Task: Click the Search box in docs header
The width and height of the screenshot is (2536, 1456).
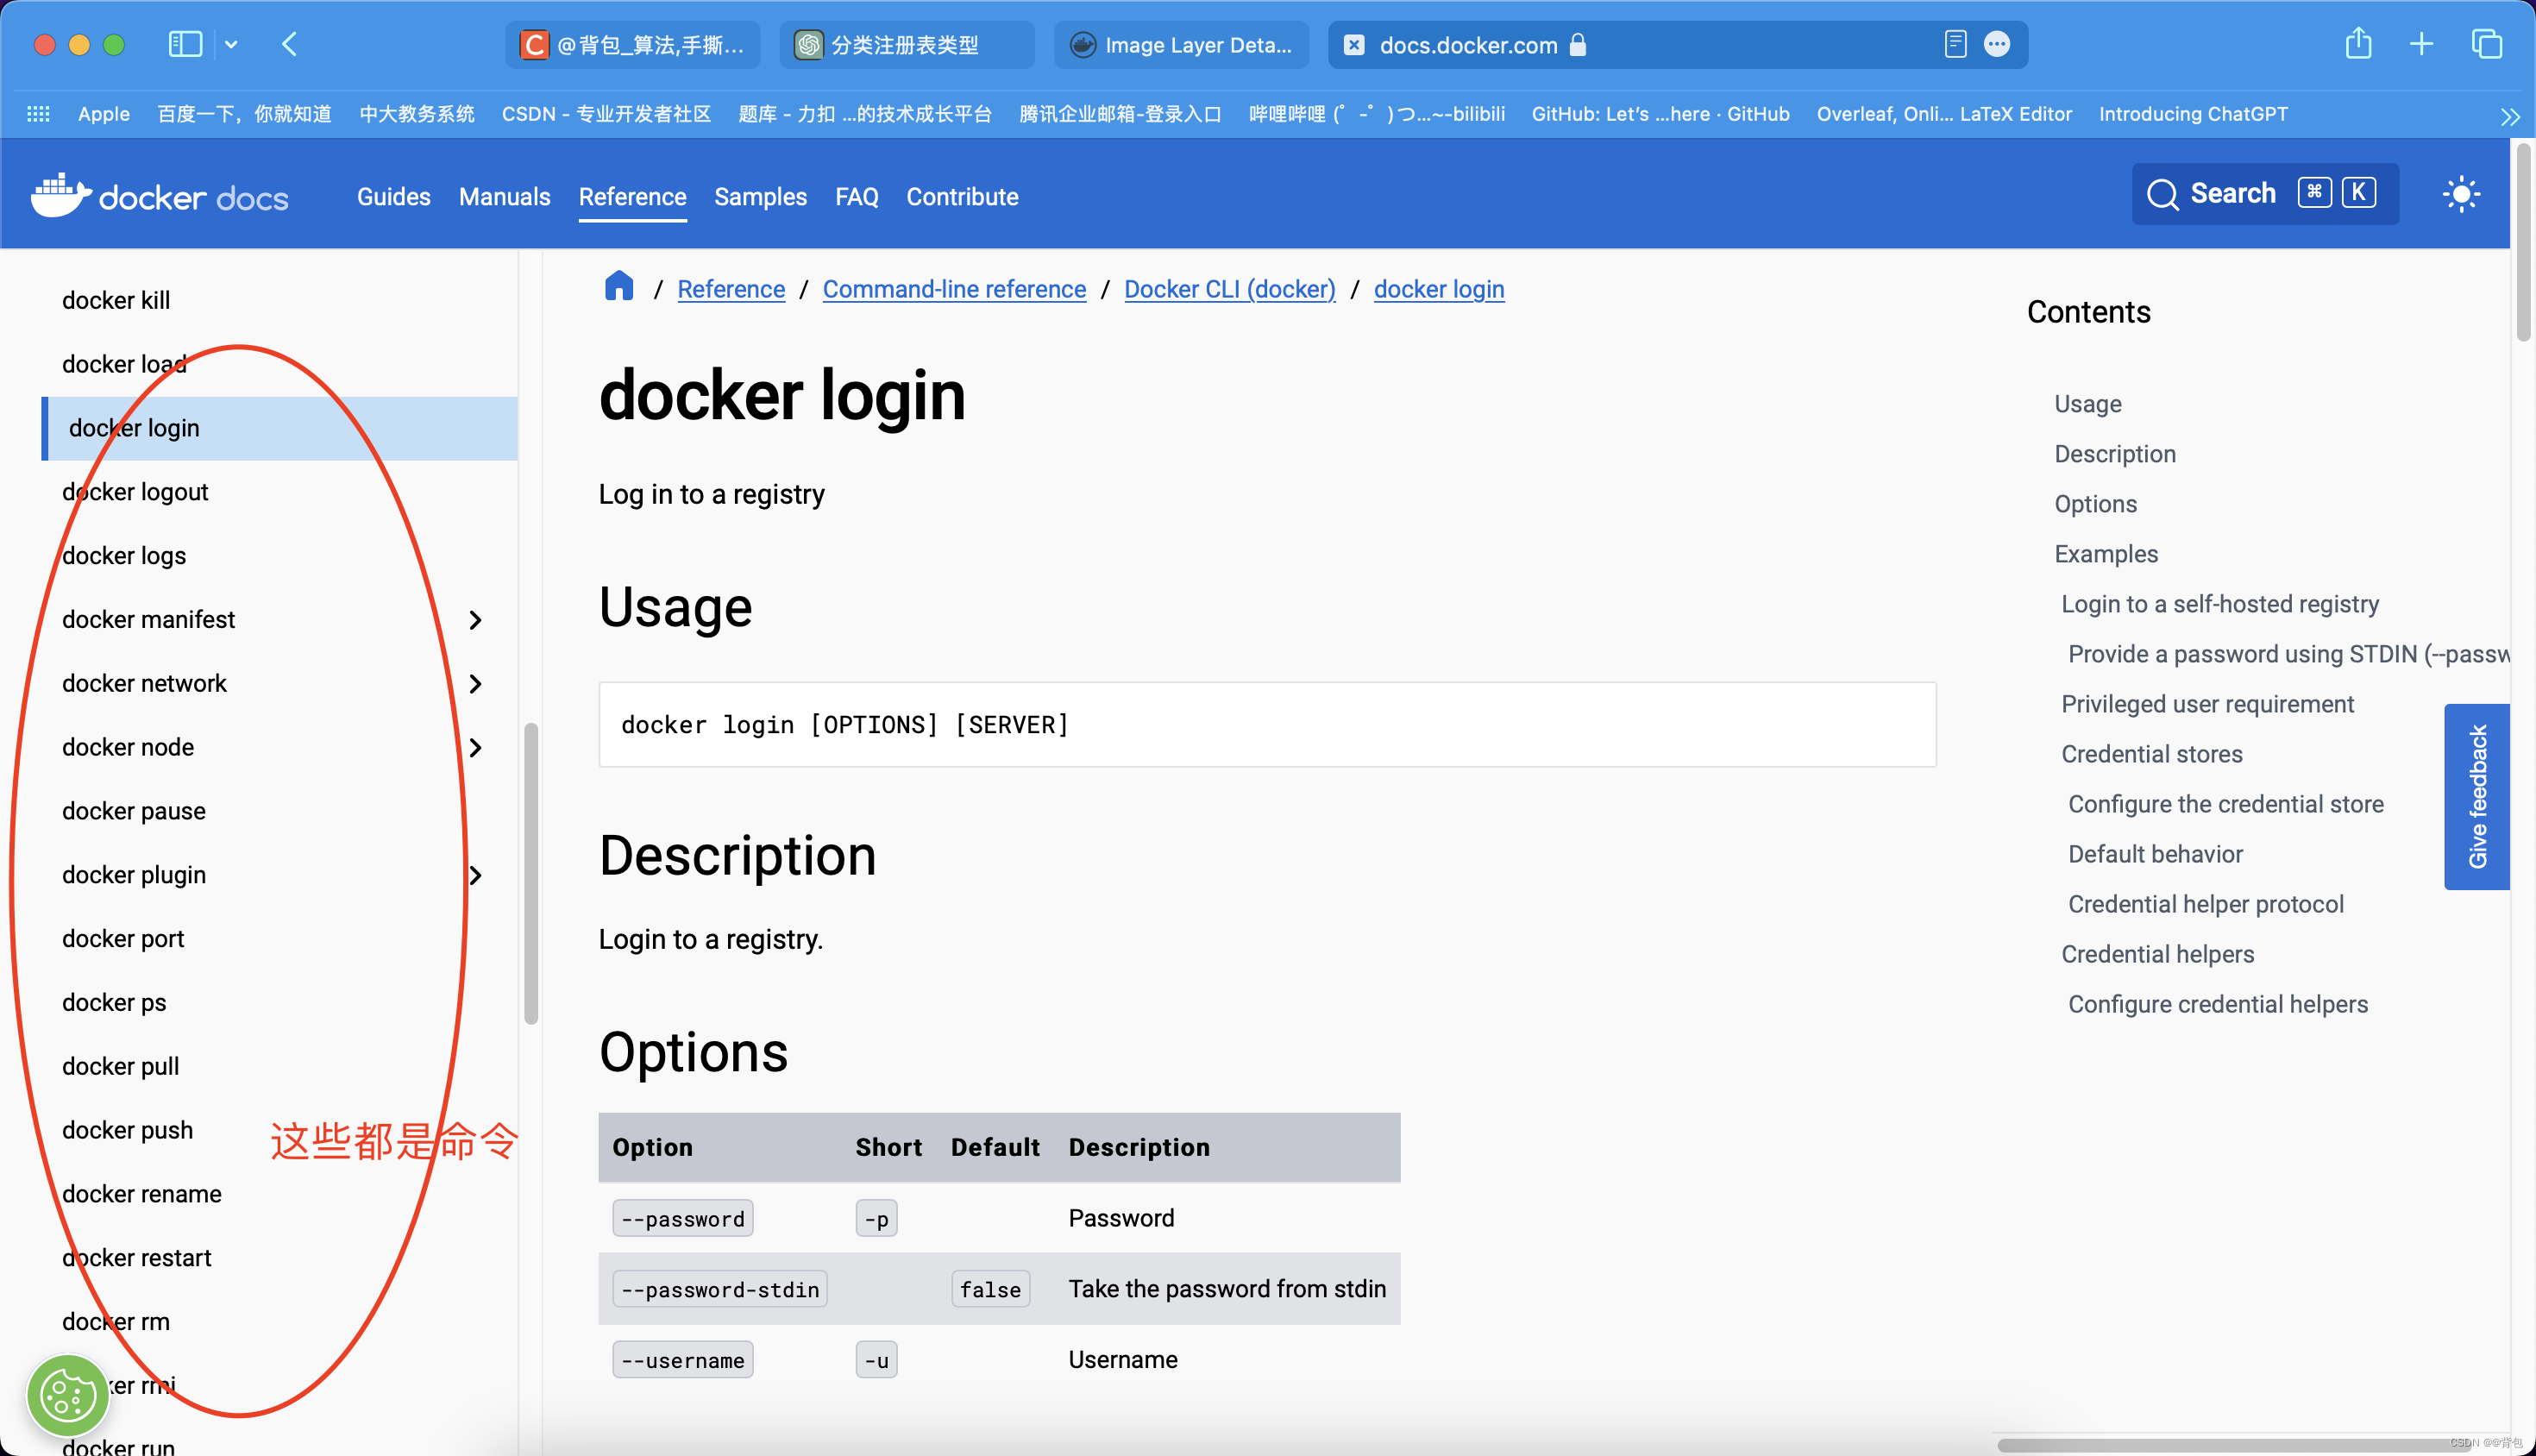Action: [2264, 194]
